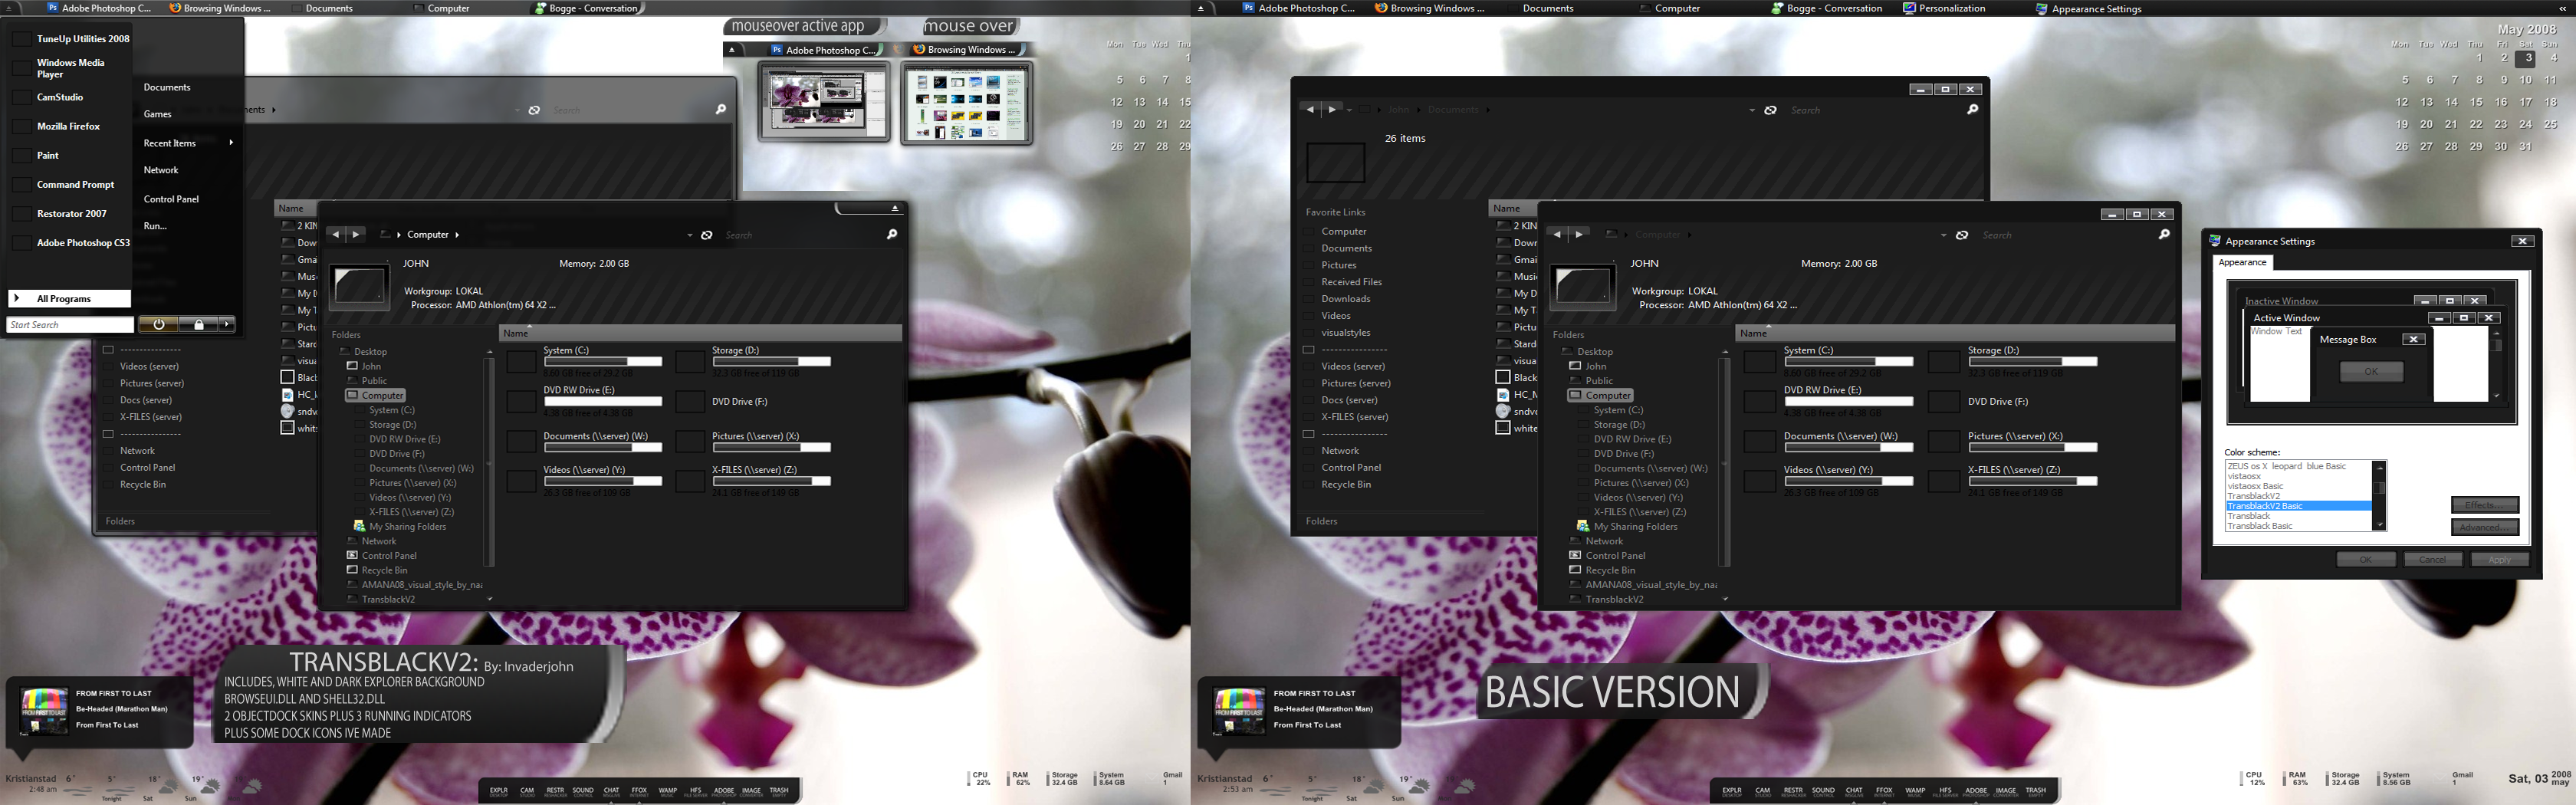Click OK beside Cancel in Appearance Settings
The height and width of the screenshot is (805, 2576).
2365,559
